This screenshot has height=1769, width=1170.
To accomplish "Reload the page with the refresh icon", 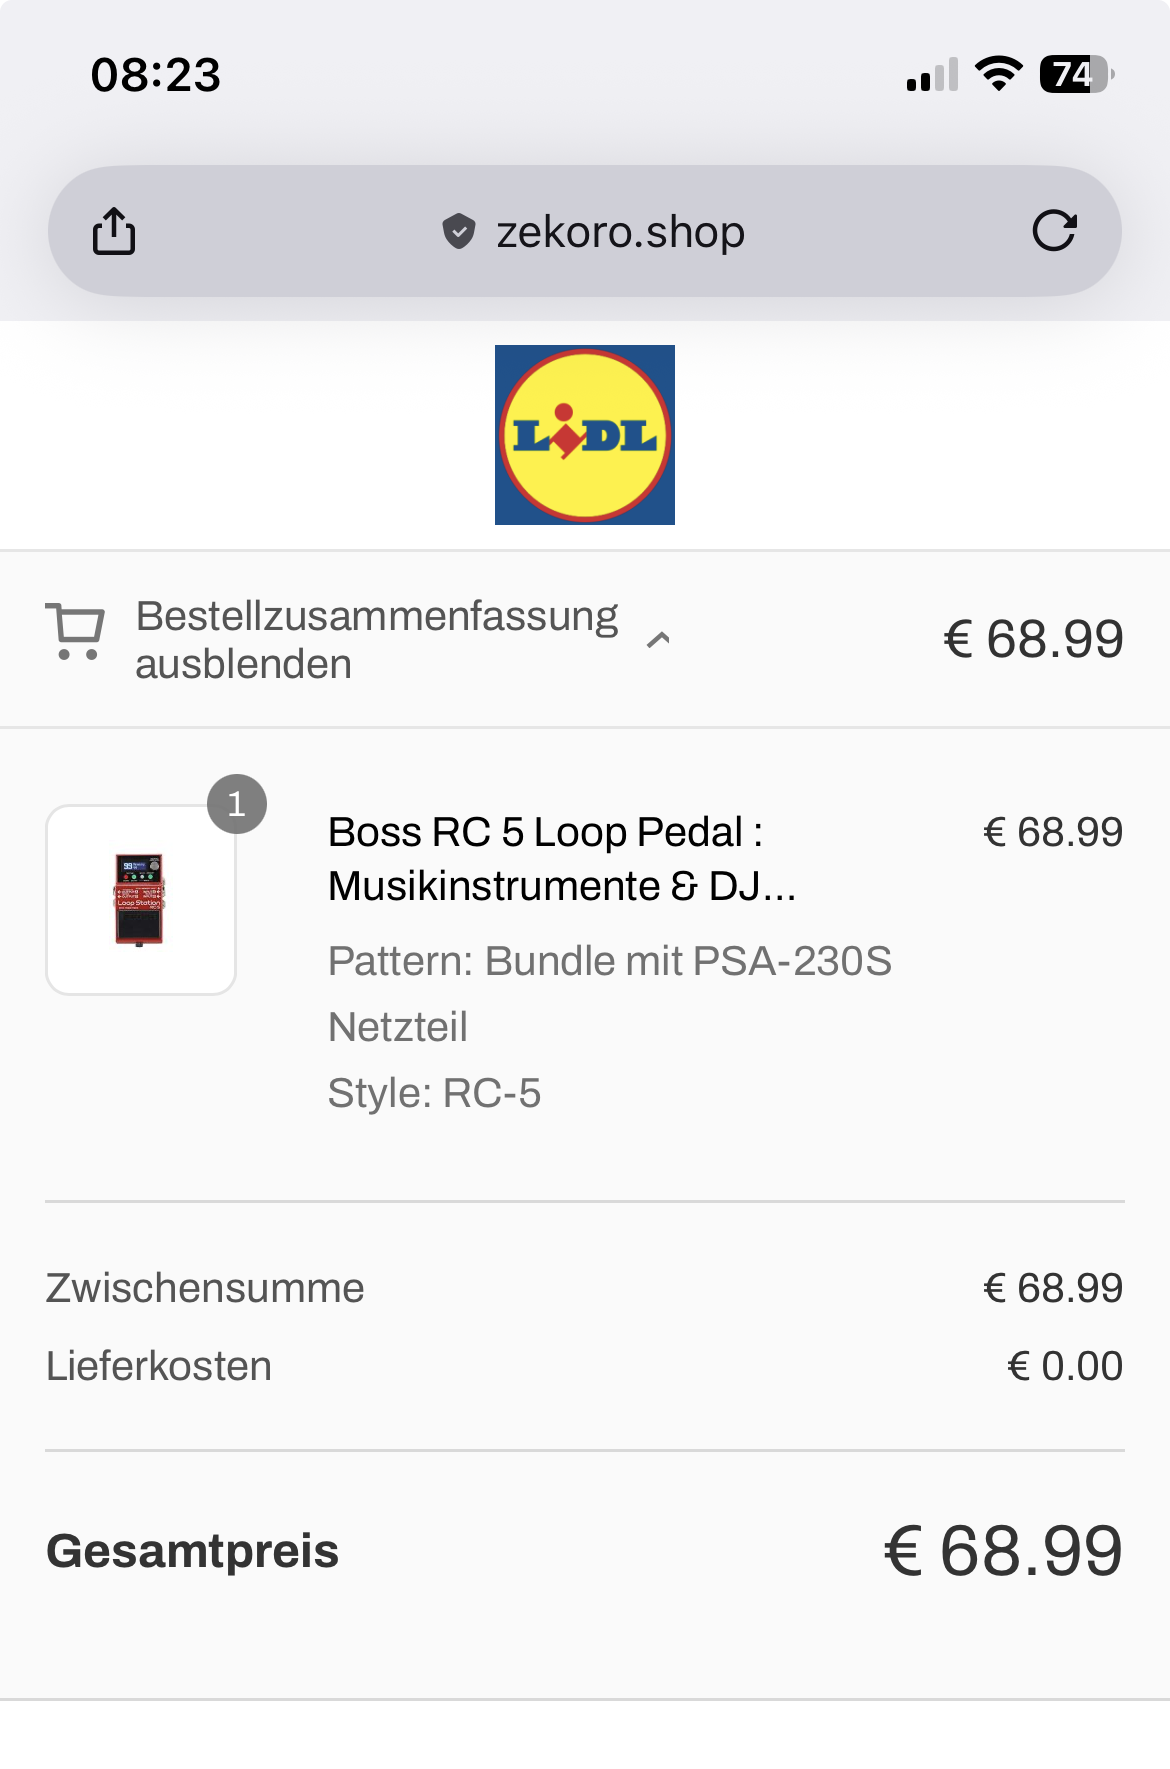I will (x=1054, y=231).
